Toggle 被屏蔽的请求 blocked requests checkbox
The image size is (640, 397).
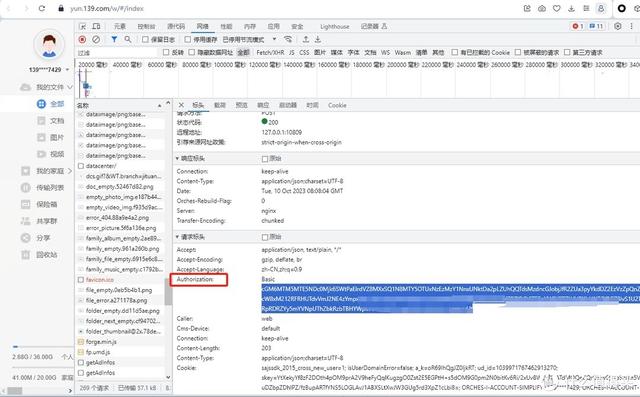518,52
